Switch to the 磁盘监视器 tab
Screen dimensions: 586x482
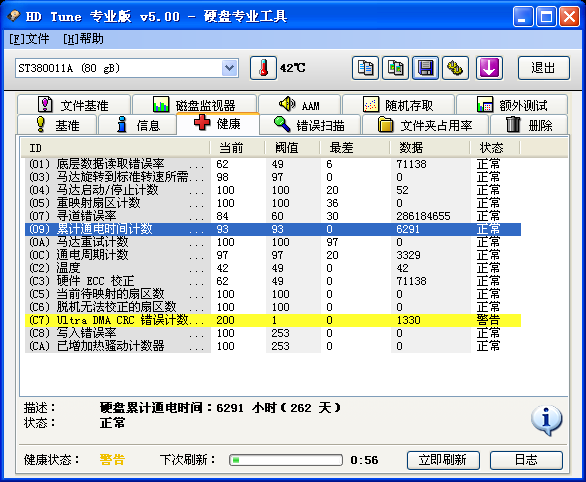point(194,105)
